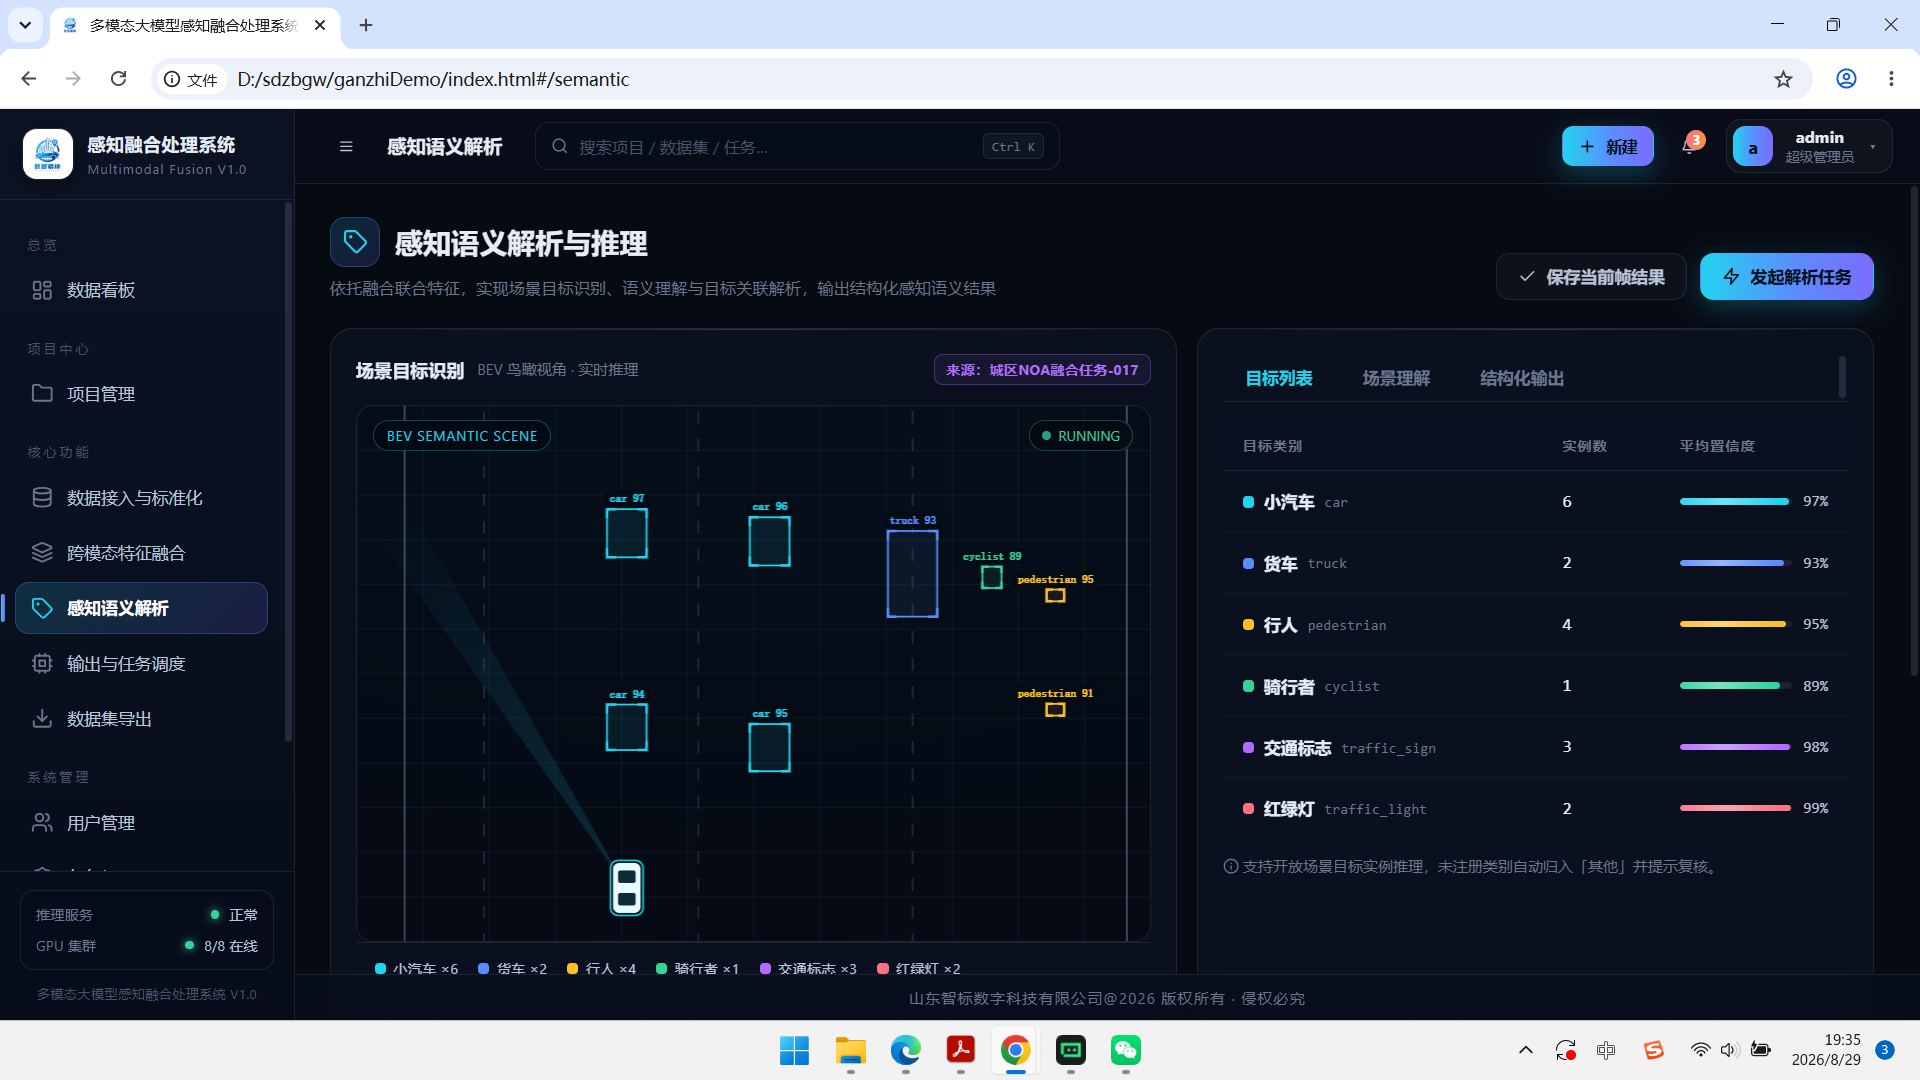Expand the browser tab search chevron

[25, 25]
